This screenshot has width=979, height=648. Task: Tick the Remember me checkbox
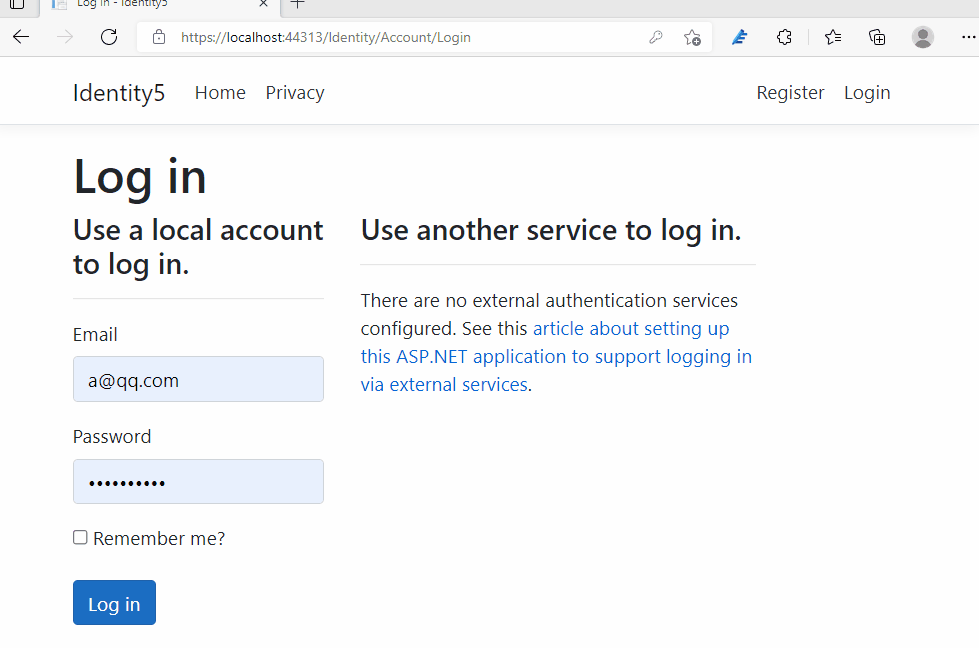80,538
